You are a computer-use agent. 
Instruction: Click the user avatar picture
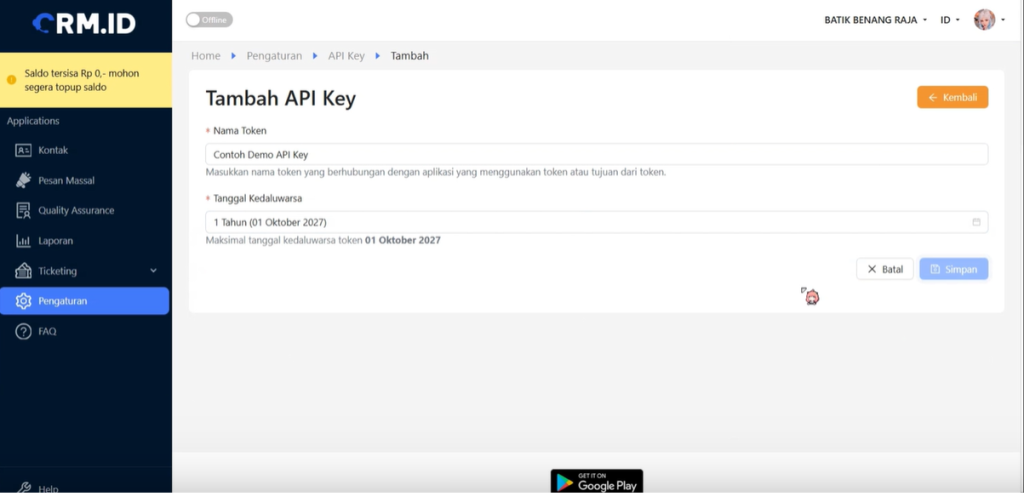[984, 20]
